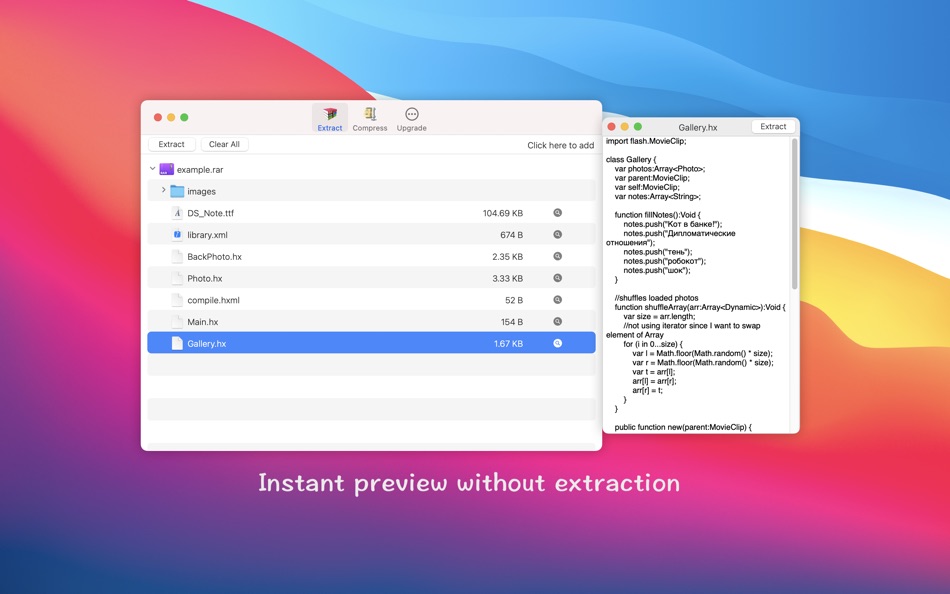Select the compile.hxml file name
The width and height of the screenshot is (950, 594).
(x=213, y=301)
